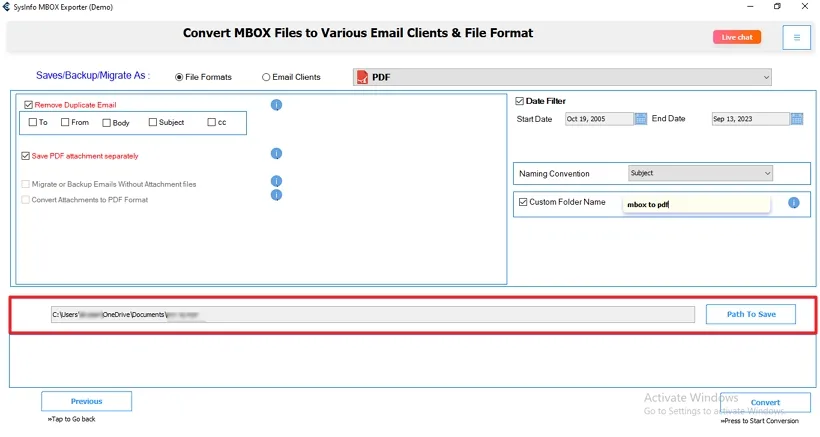The width and height of the screenshot is (820, 437).
Task: Expand the PDF save format dropdown
Action: coord(562,77)
